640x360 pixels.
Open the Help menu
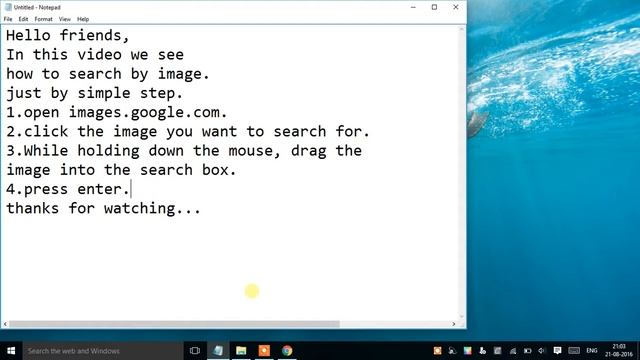tap(83, 19)
